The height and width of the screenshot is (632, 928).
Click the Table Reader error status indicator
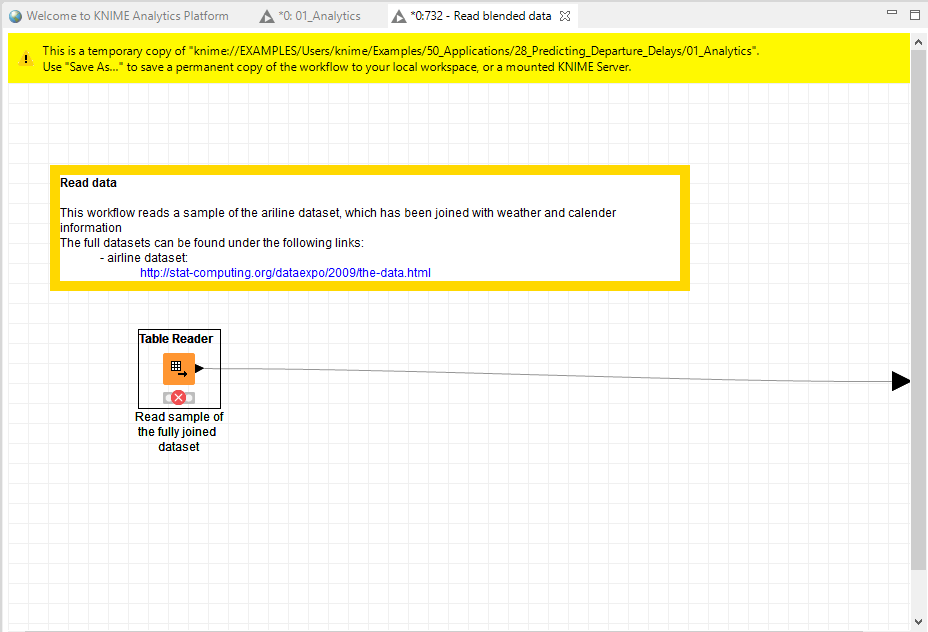[178, 398]
